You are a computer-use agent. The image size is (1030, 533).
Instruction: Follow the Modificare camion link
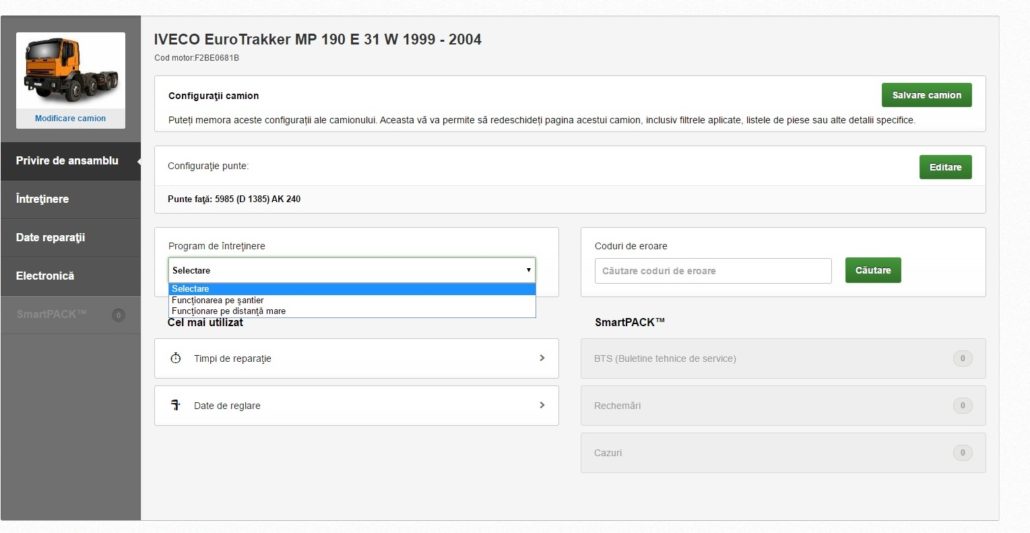70,118
